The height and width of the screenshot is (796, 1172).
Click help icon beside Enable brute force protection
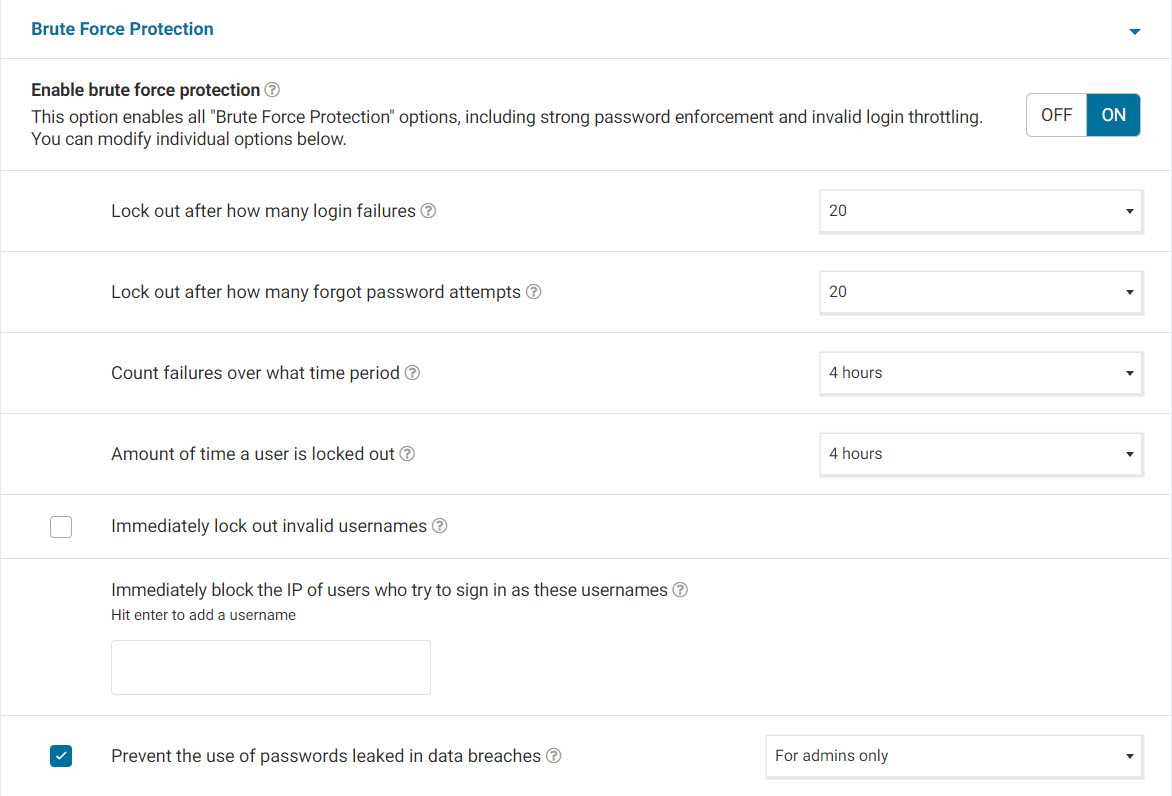[272, 90]
